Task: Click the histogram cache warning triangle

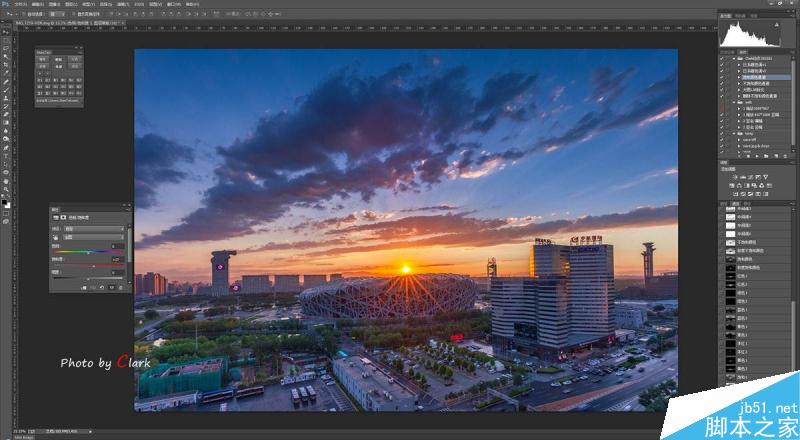Action: pos(776,25)
